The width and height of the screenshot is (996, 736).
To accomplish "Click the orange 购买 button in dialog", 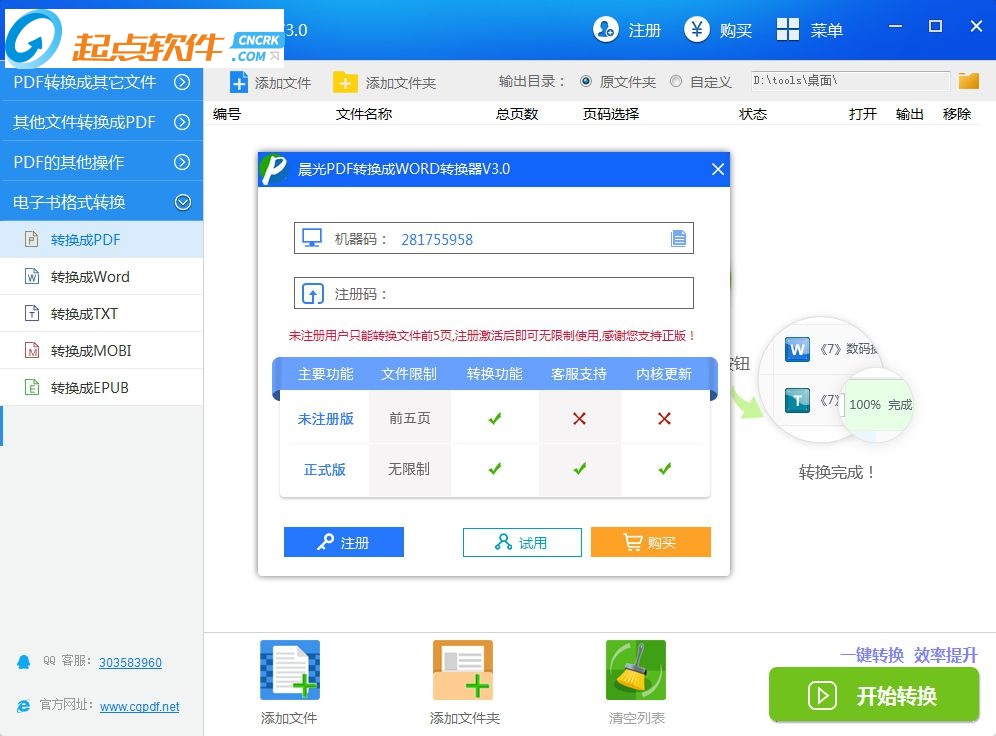I will coord(650,542).
